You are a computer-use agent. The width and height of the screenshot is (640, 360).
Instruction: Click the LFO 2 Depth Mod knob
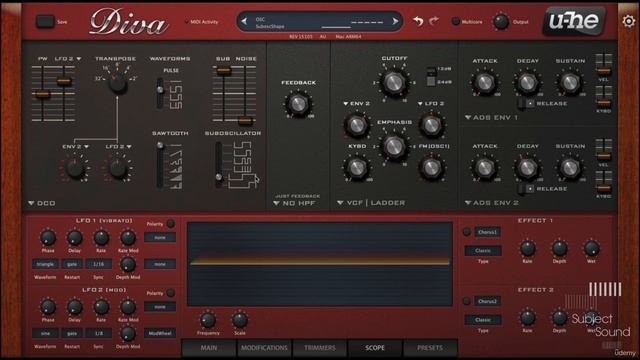click(128, 334)
